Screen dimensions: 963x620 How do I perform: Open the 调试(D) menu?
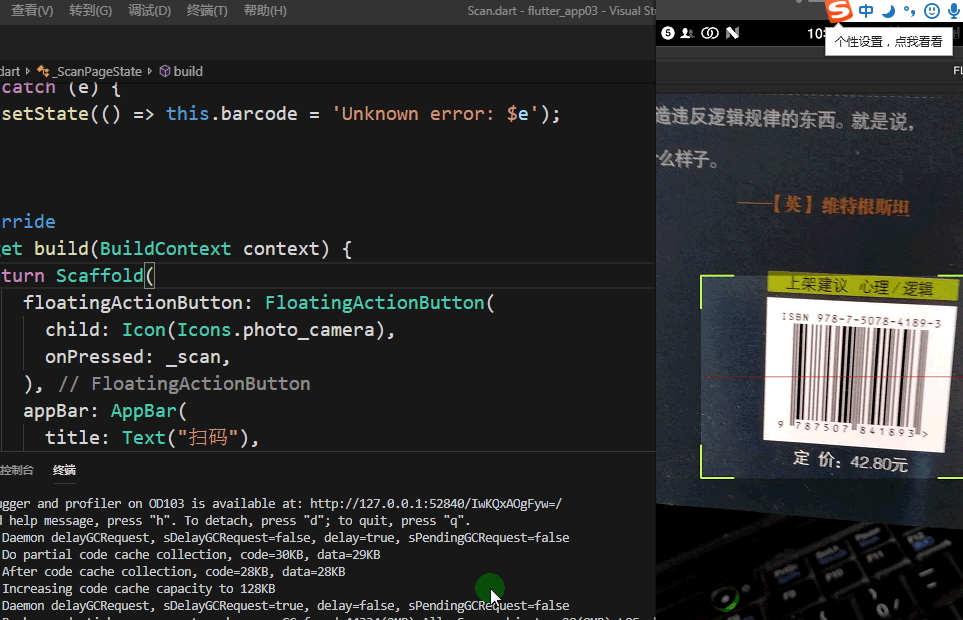point(149,10)
